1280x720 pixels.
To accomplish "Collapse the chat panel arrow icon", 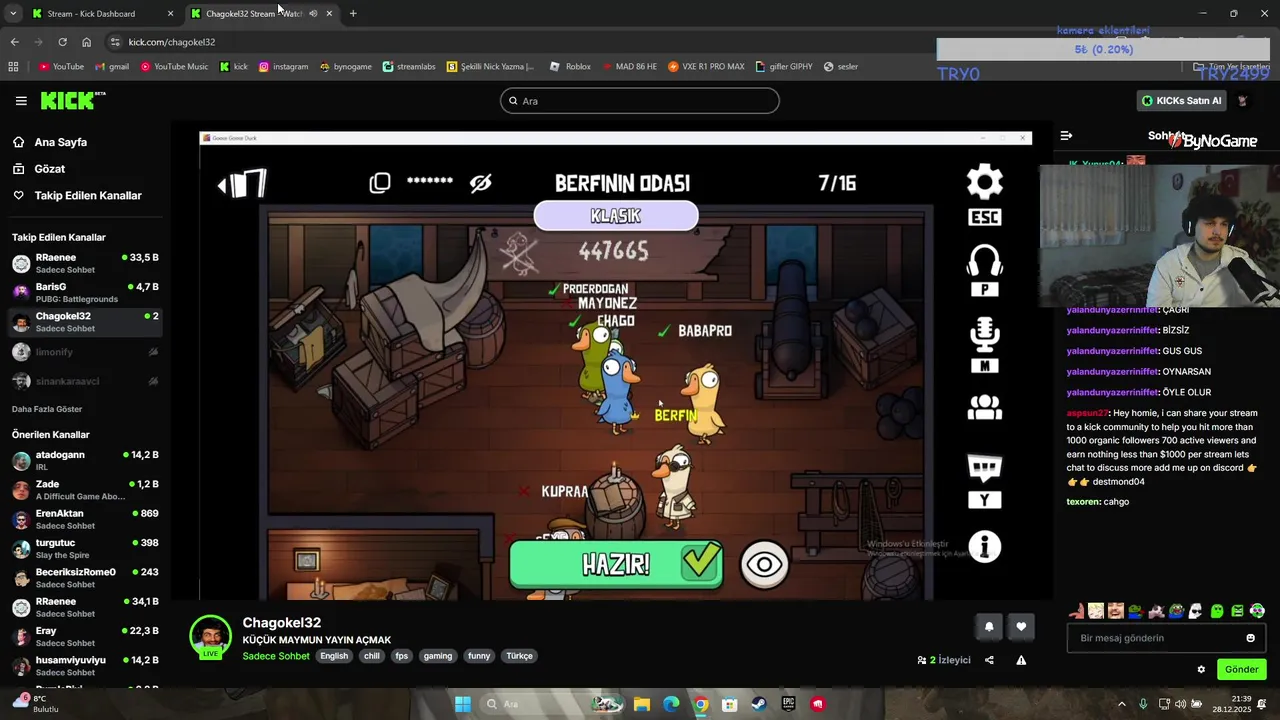I will click(1066, 135).
